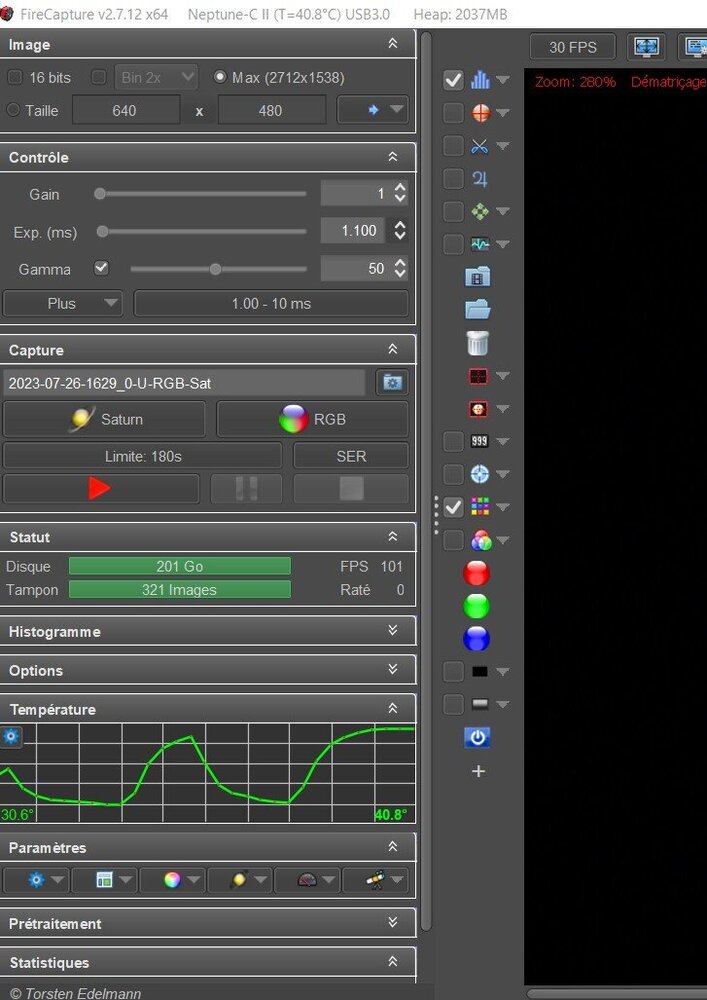Click the Gain slider track
This screenshot has width=707, height=1000.
point(200,194)
